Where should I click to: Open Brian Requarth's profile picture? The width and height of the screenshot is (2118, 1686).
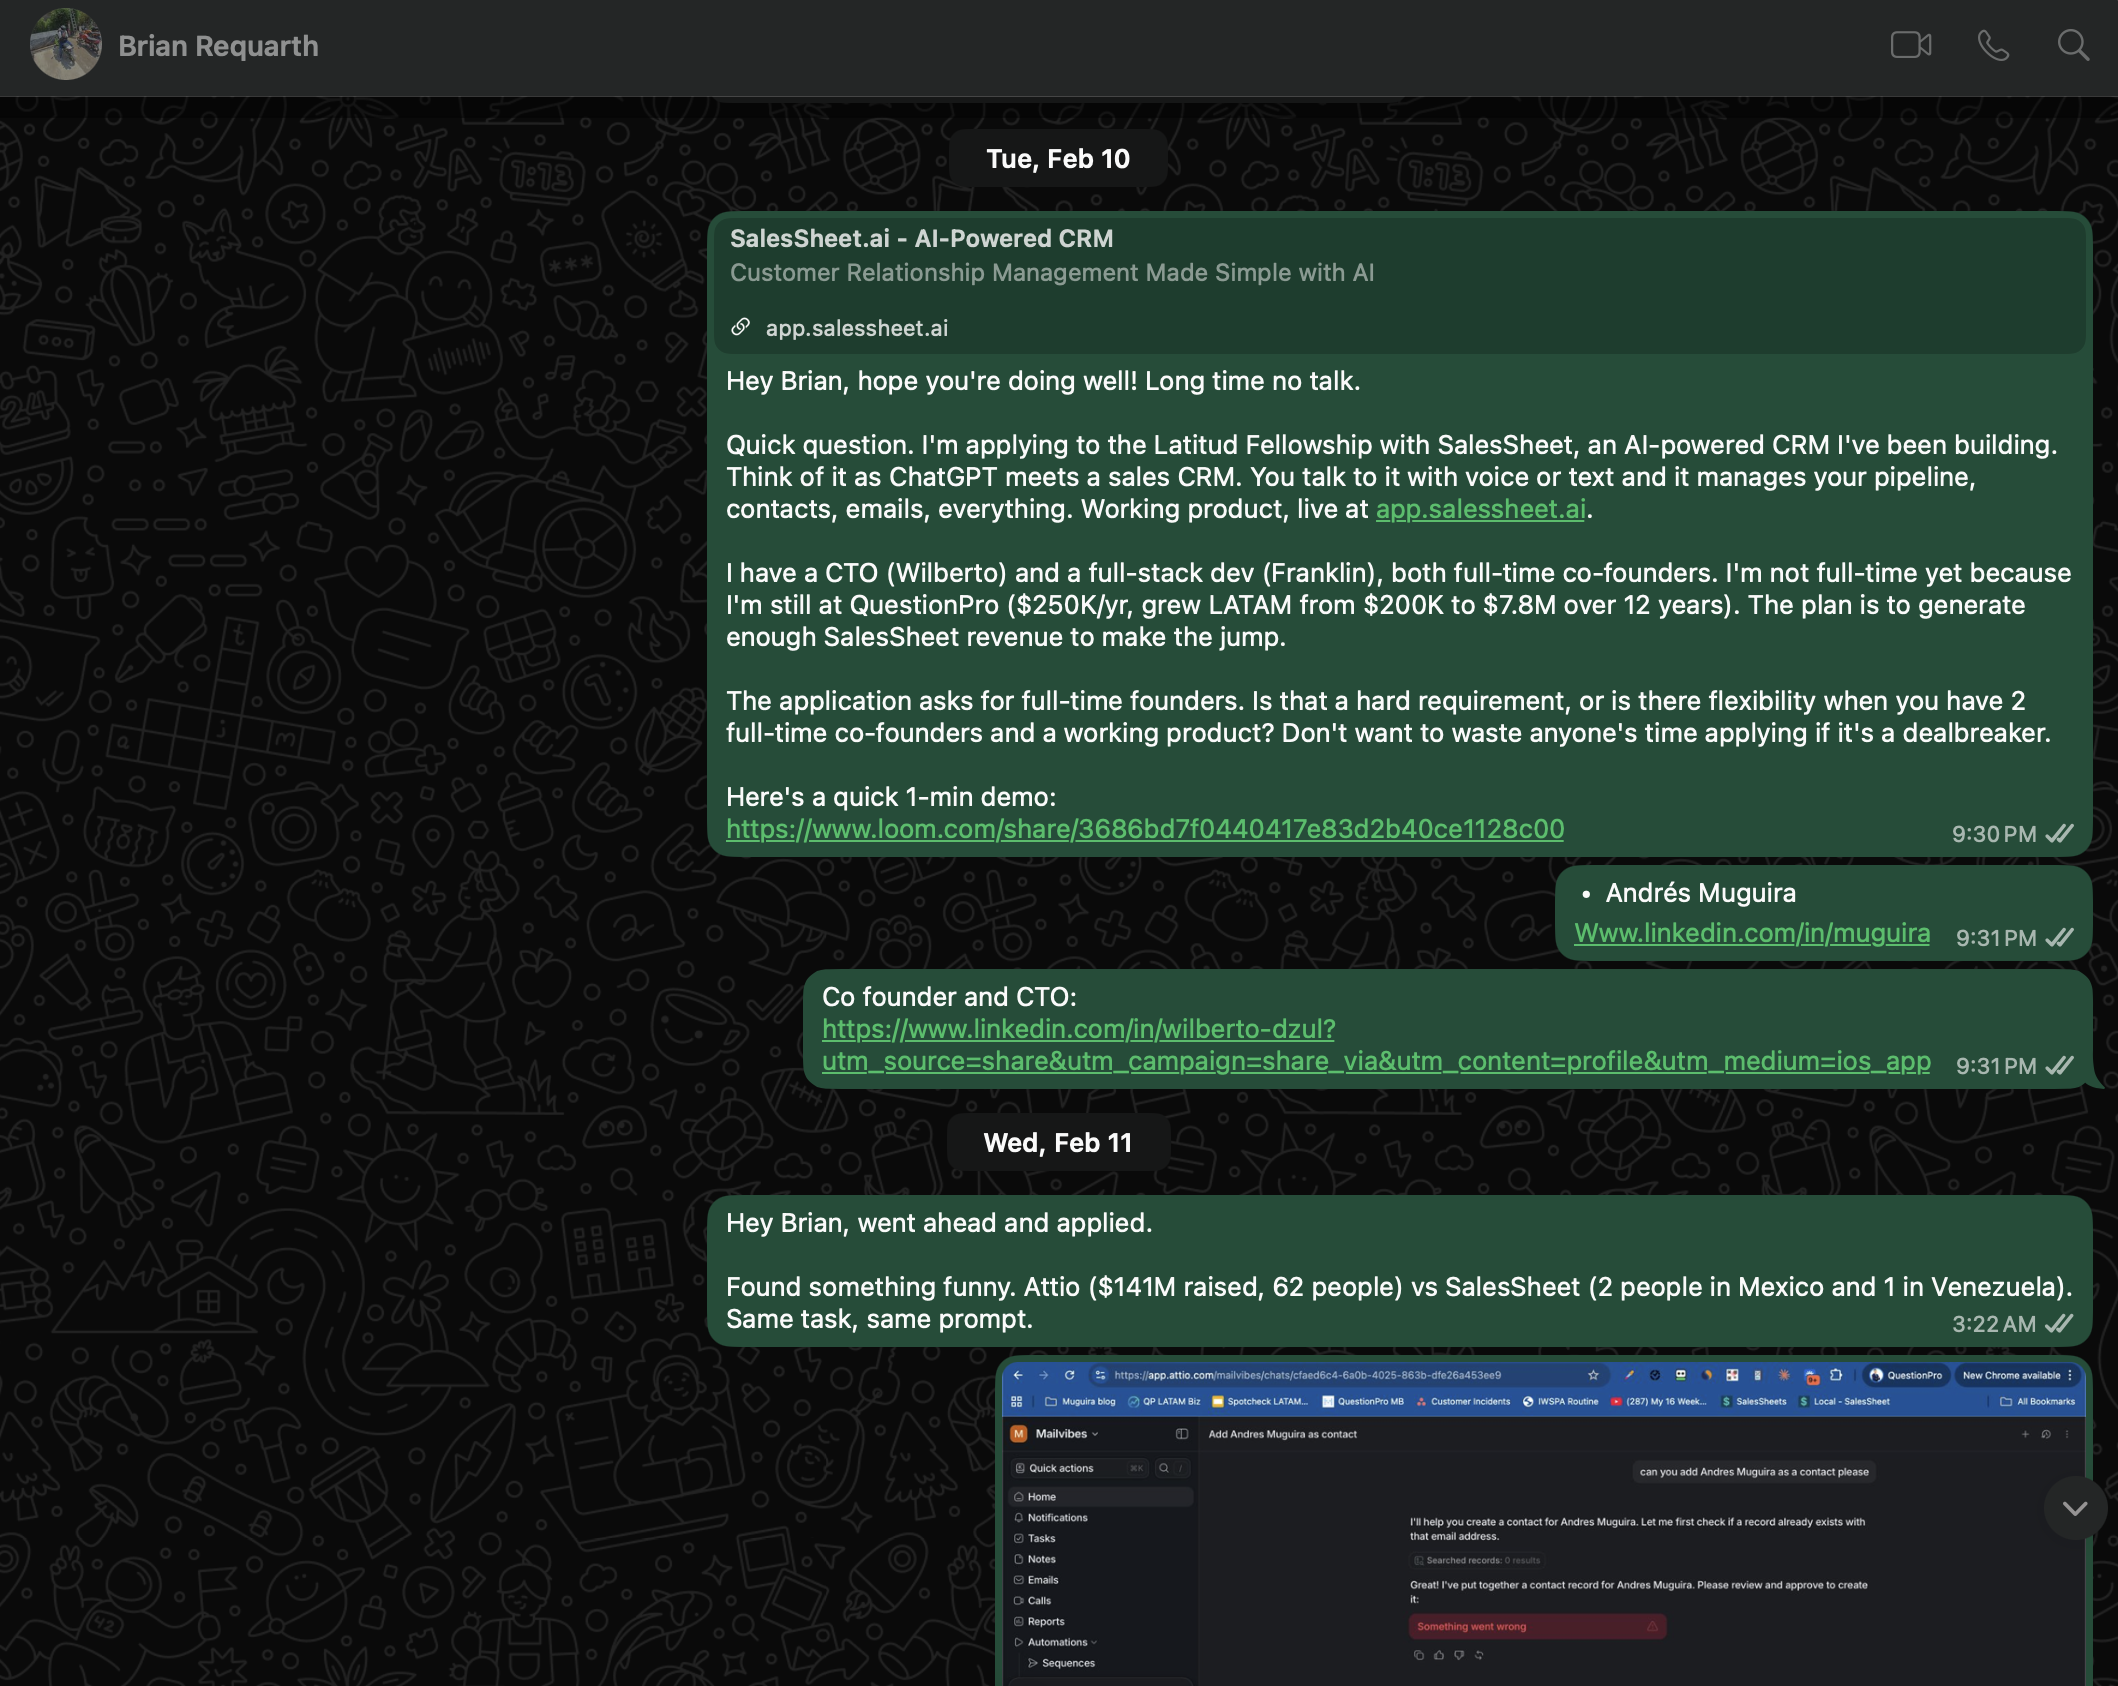pyautogui.click(x=66, y=44)
